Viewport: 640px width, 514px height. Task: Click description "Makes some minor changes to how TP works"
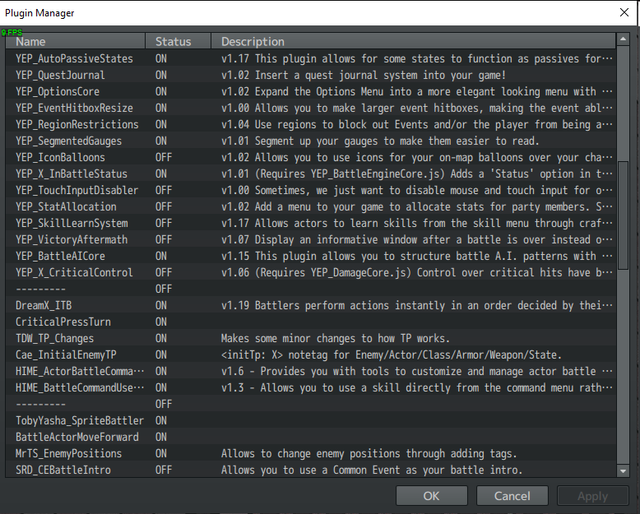pos(336,338)
